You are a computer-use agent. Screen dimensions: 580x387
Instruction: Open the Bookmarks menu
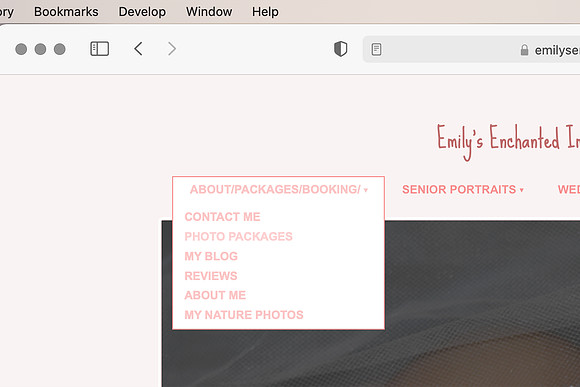[66, 12]
